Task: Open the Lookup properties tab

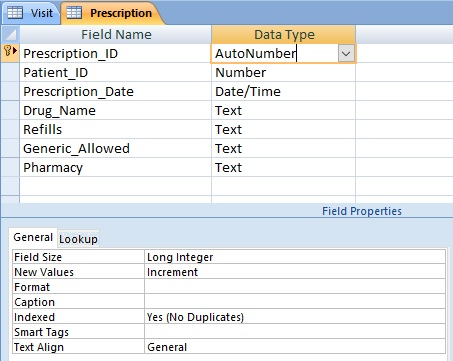Action: 78,239
